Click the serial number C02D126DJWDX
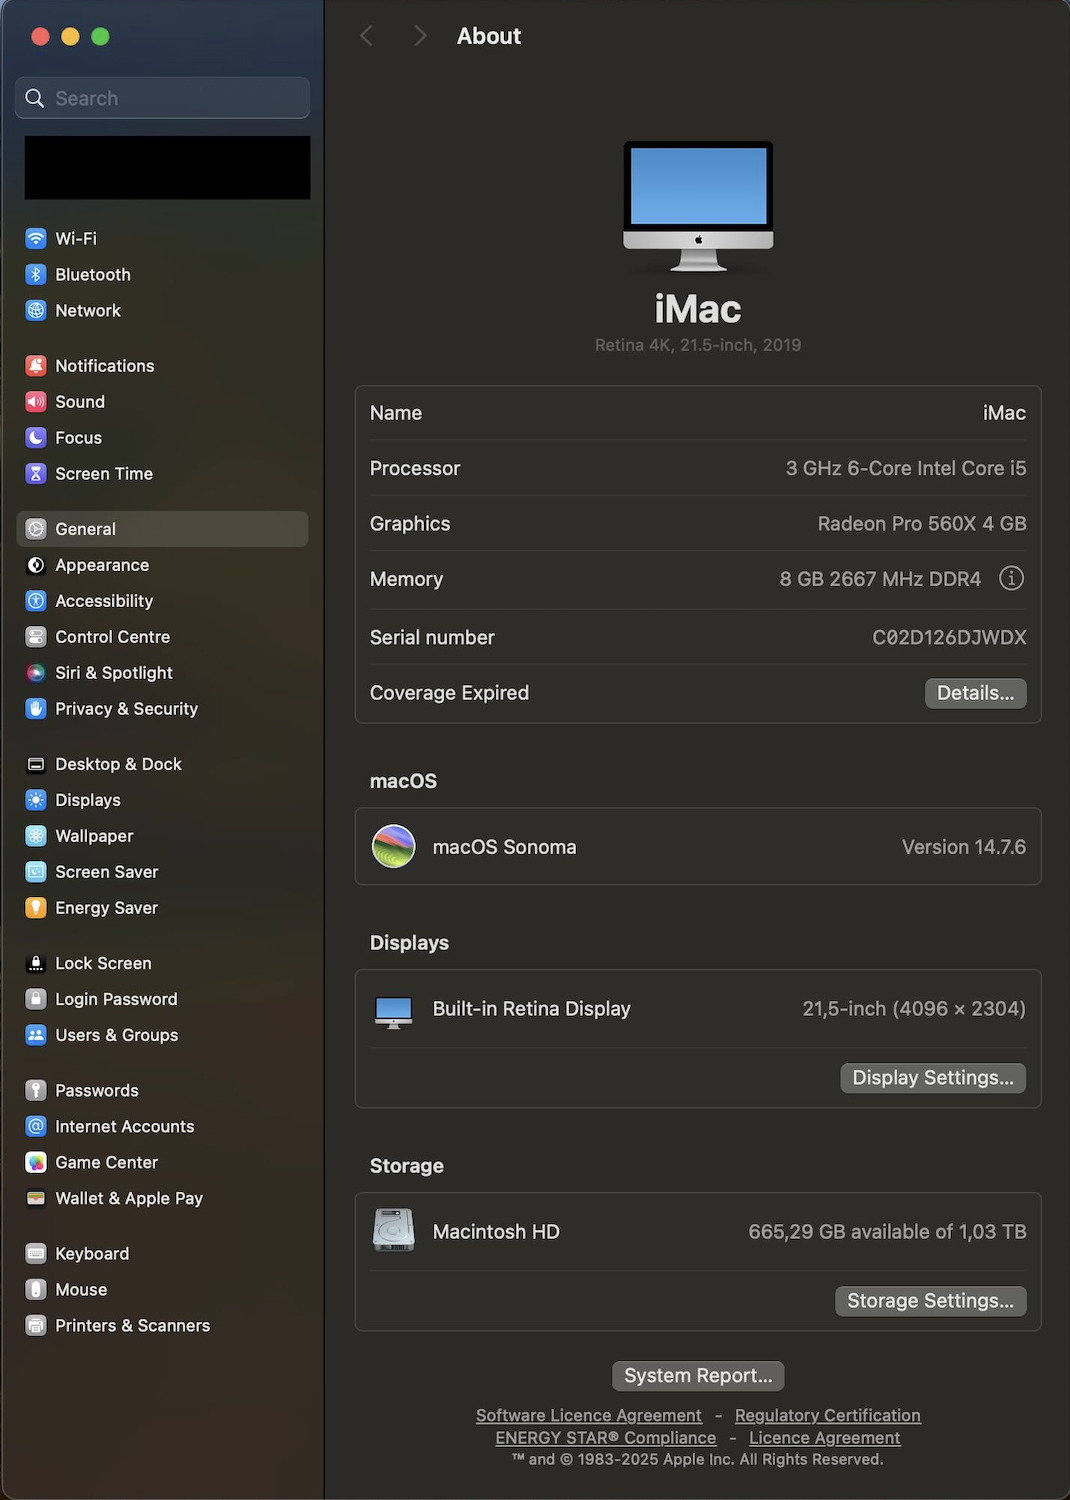 pos(949,637)
